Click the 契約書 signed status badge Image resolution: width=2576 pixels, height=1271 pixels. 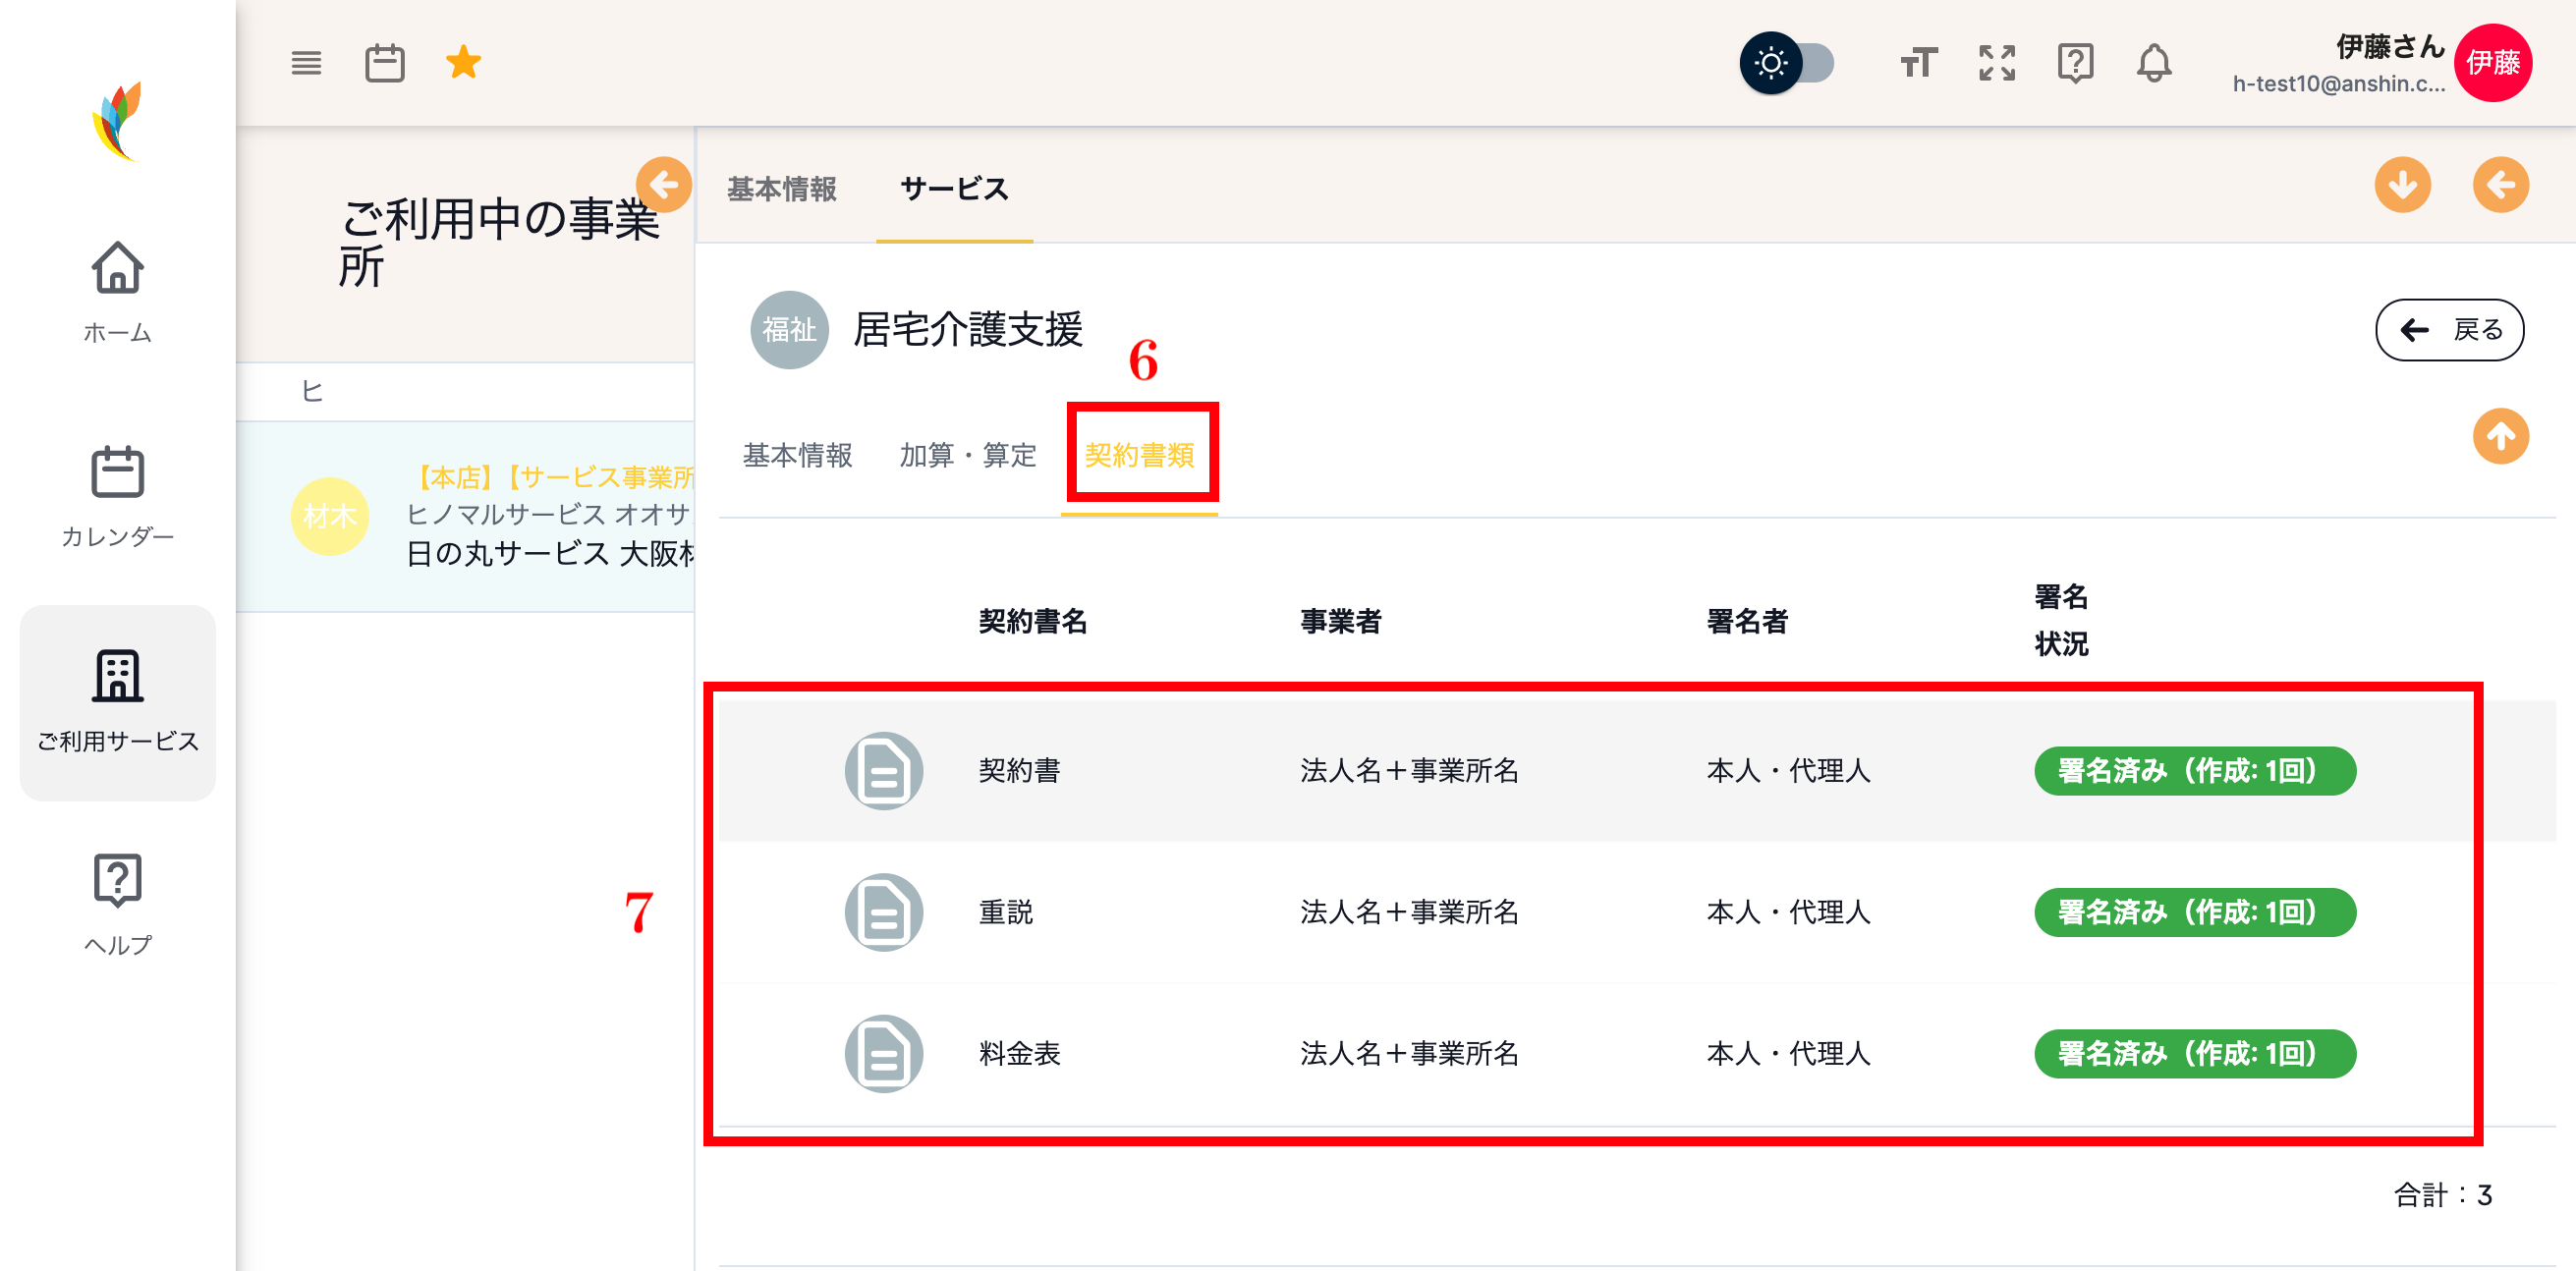(2194, 771)
